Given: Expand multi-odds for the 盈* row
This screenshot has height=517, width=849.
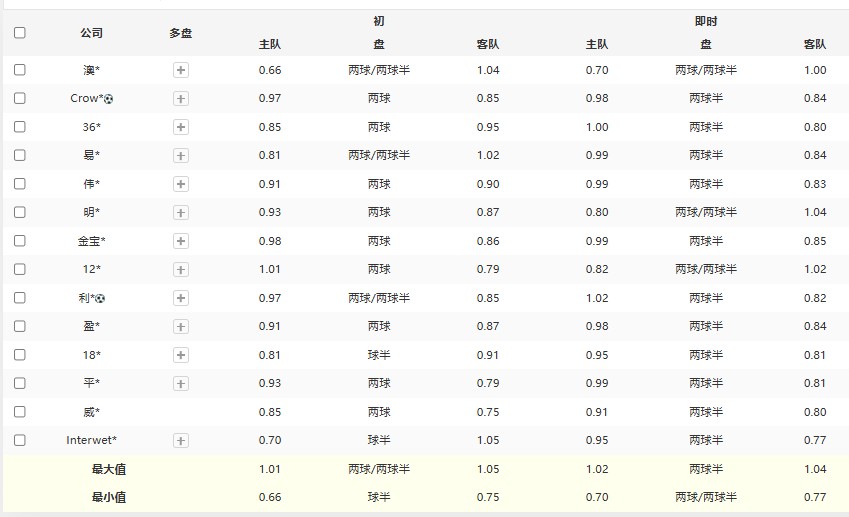Looking at the screenshot, I should pyautogui.click(x=181, y=326).
